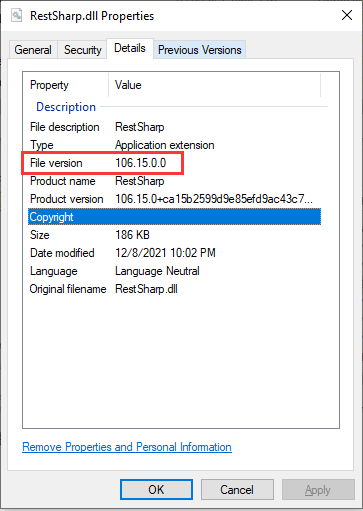This screenshot has height=511, width=363.
Task: Select the File version property label
Action: coord(56,163)
